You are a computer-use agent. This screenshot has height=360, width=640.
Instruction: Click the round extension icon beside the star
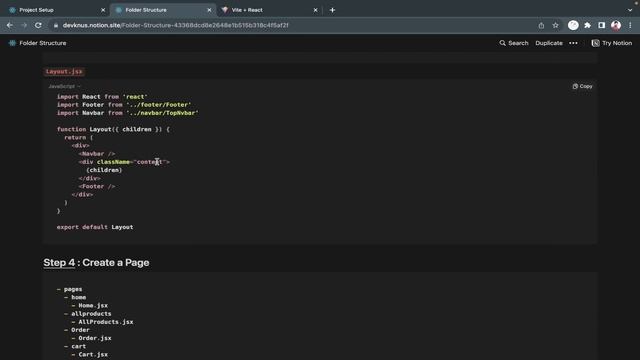pyautogui.click(x=573, y=25)
